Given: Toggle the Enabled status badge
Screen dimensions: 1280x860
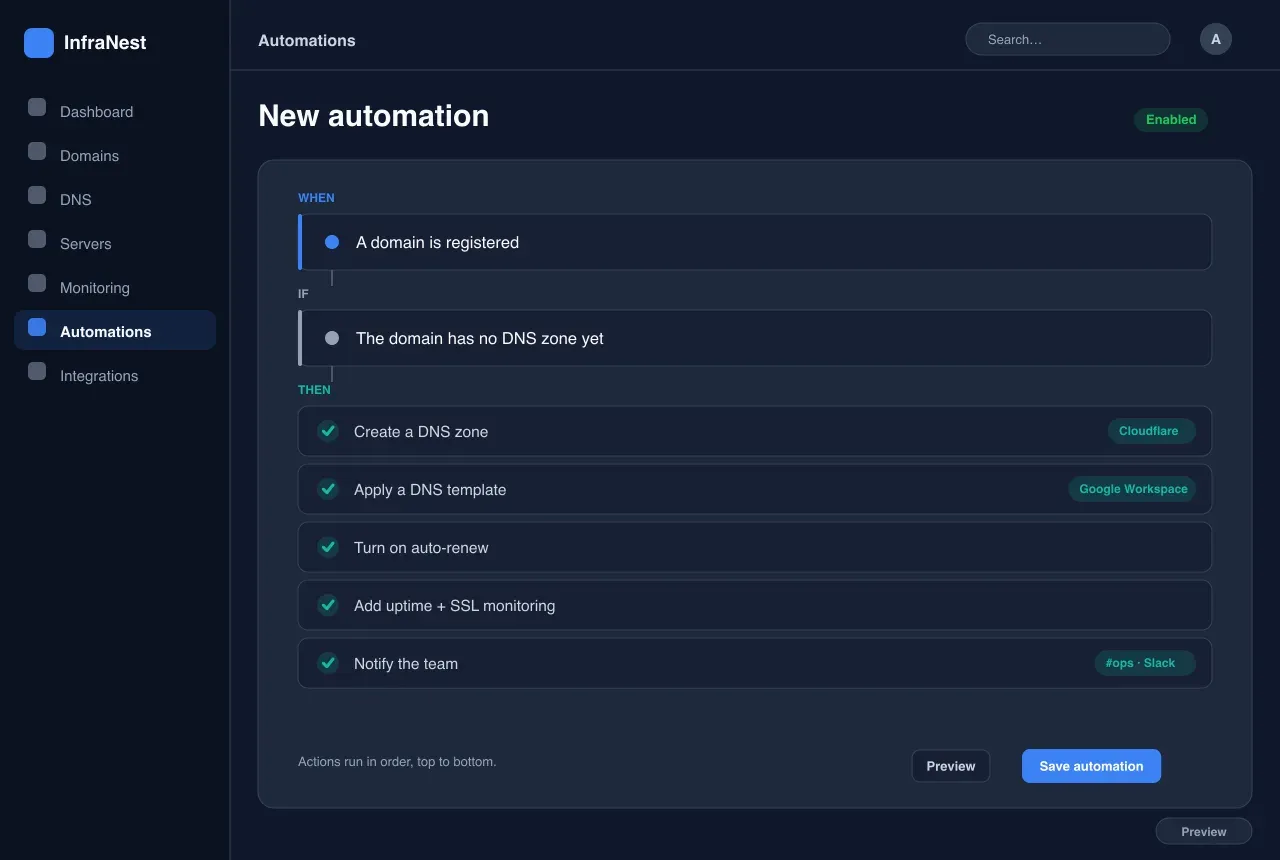Looking at the screenshot, I should 1171,120.
